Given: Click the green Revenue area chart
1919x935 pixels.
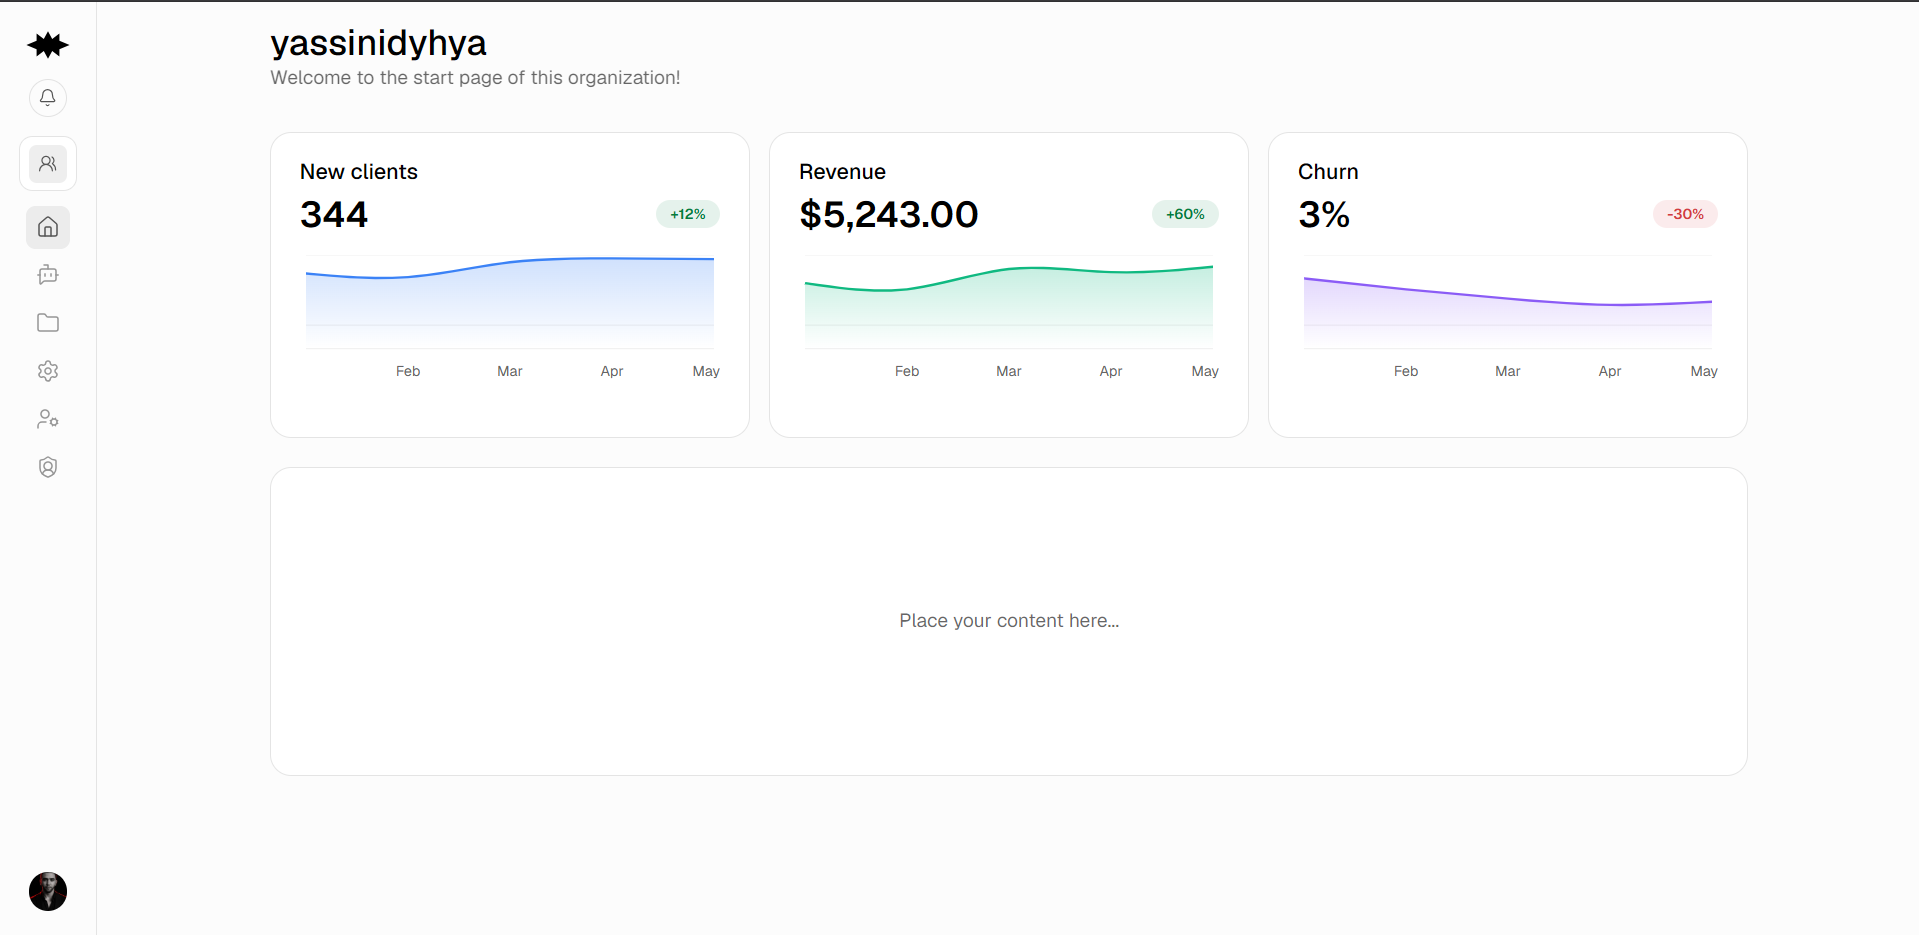Looking at the screenshot, I should coord(1009,305).
